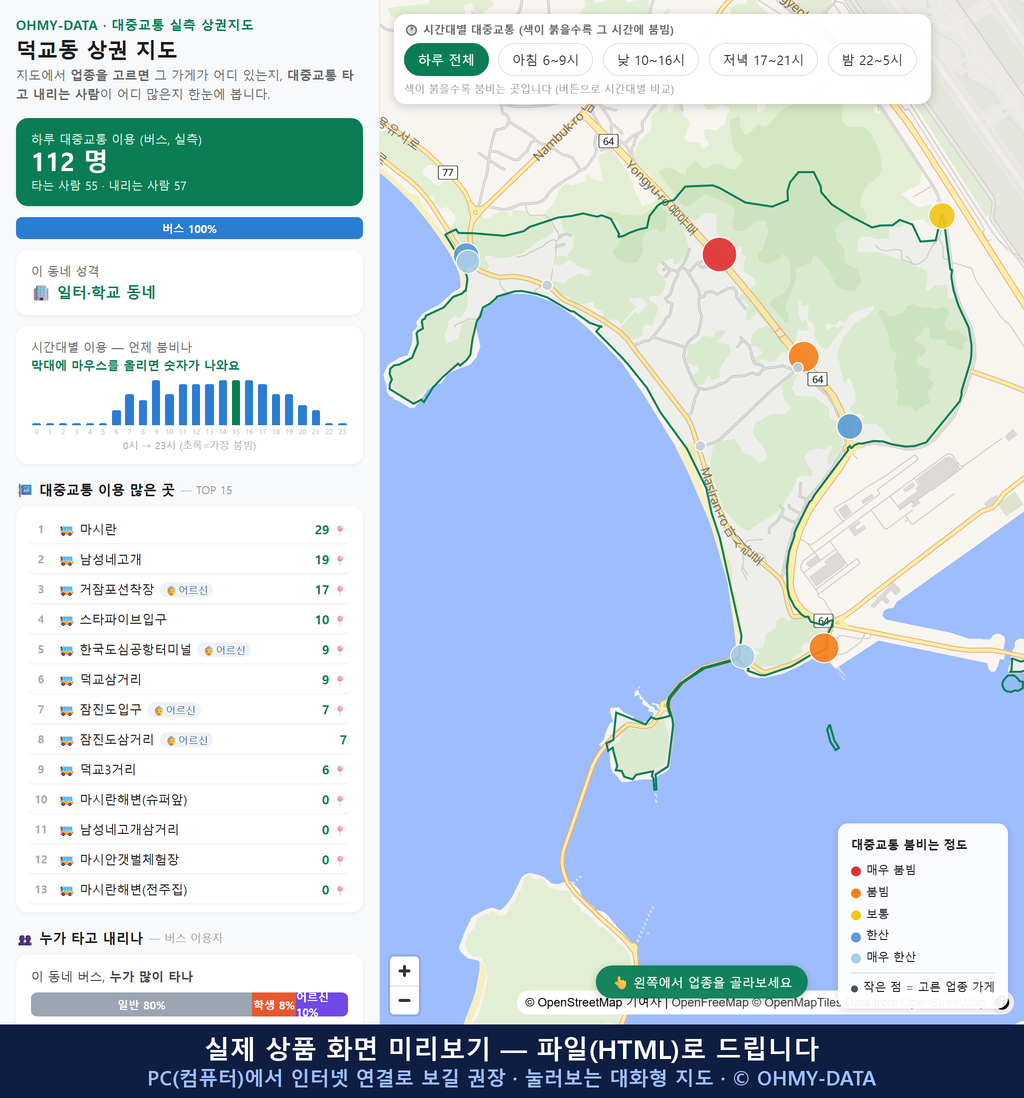Click light-blue marker near Masiran-ro south end
This screenshot has width=1024, height=1098.
pos(742,656)
